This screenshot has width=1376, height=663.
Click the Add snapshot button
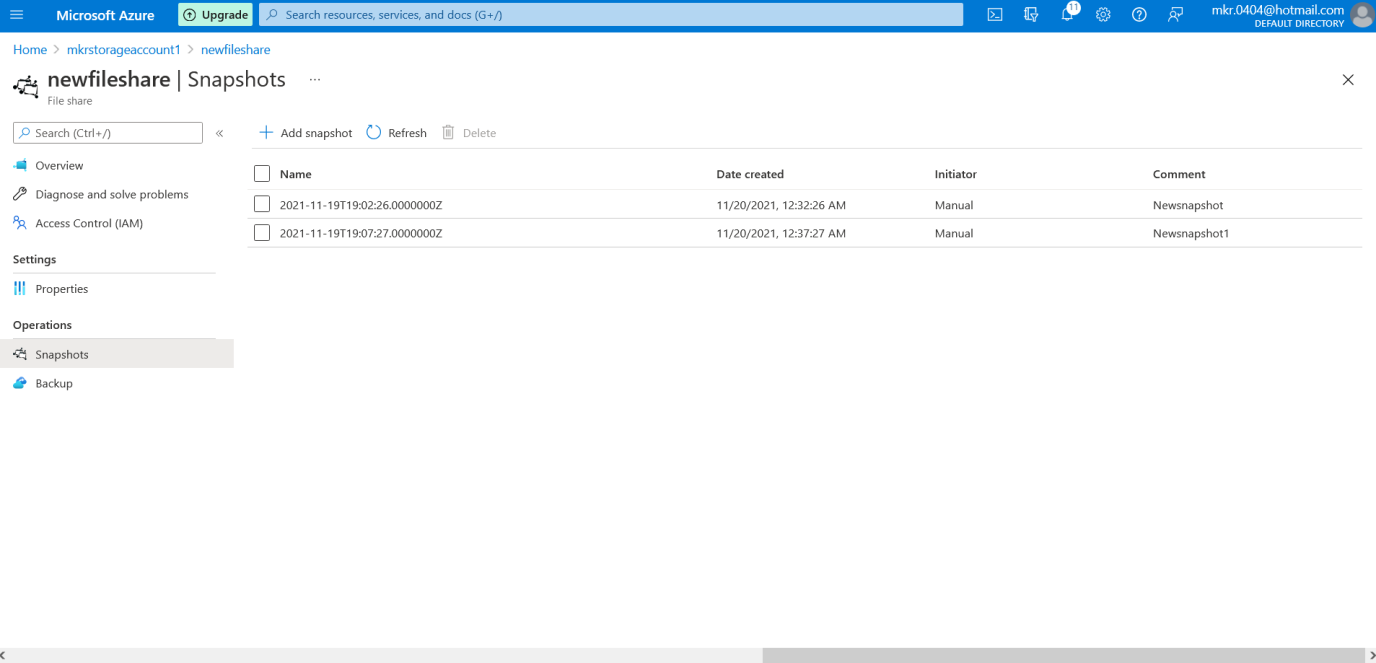coord(306,133)
